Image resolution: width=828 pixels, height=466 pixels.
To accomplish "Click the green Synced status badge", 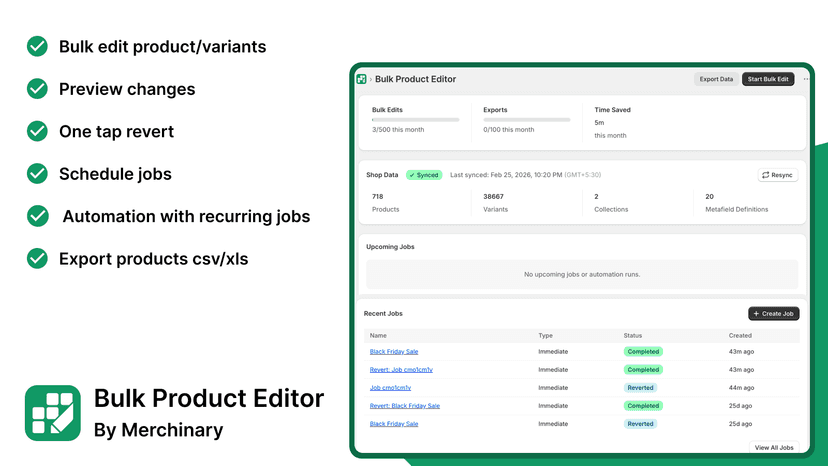I will 424,175.
